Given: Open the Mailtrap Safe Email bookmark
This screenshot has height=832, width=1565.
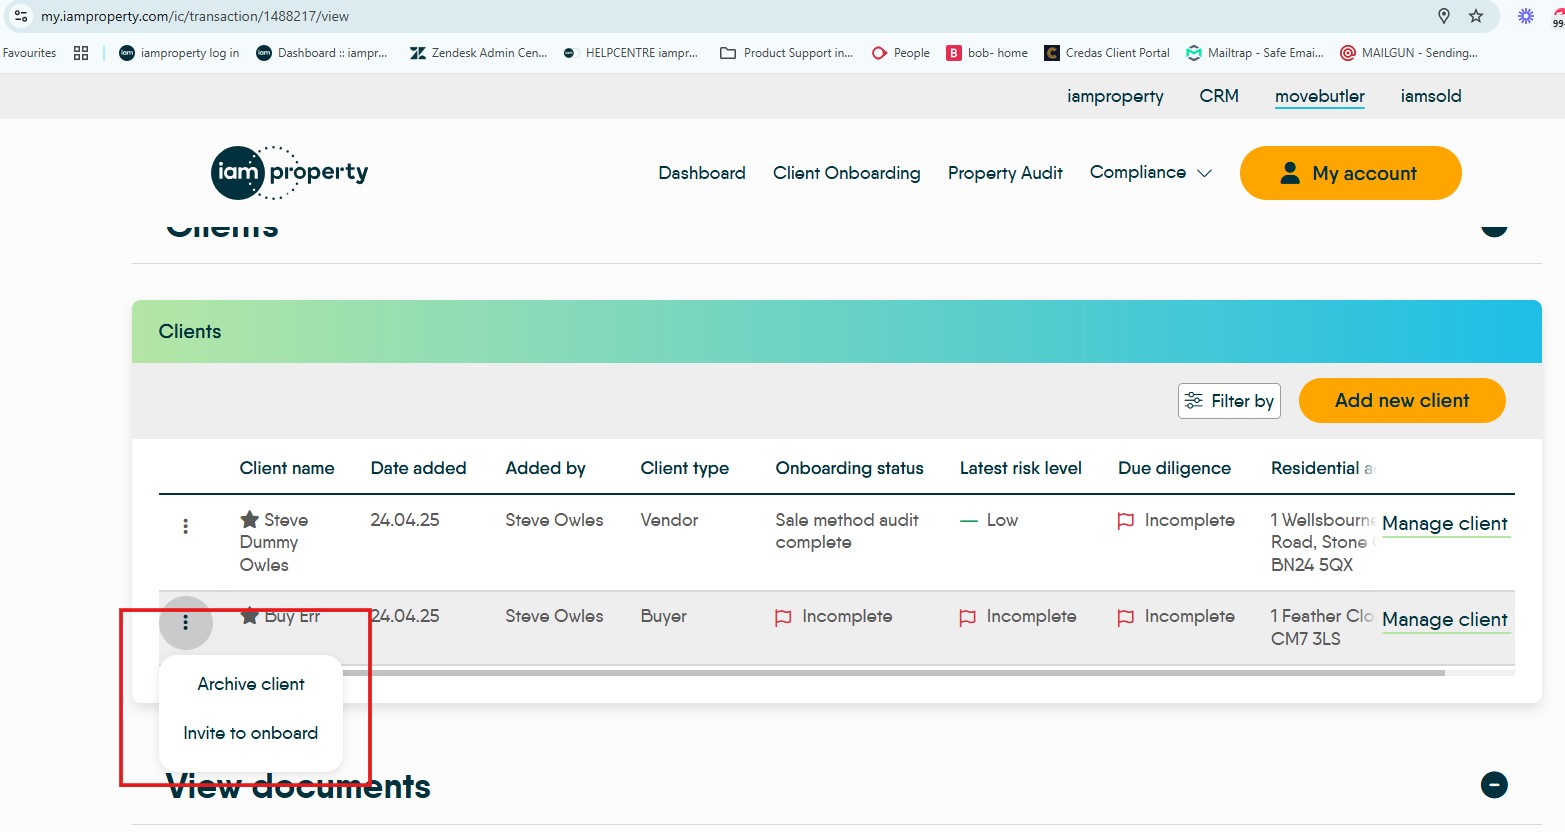Looking at the screenshot, I should [x=1255, y=52].
